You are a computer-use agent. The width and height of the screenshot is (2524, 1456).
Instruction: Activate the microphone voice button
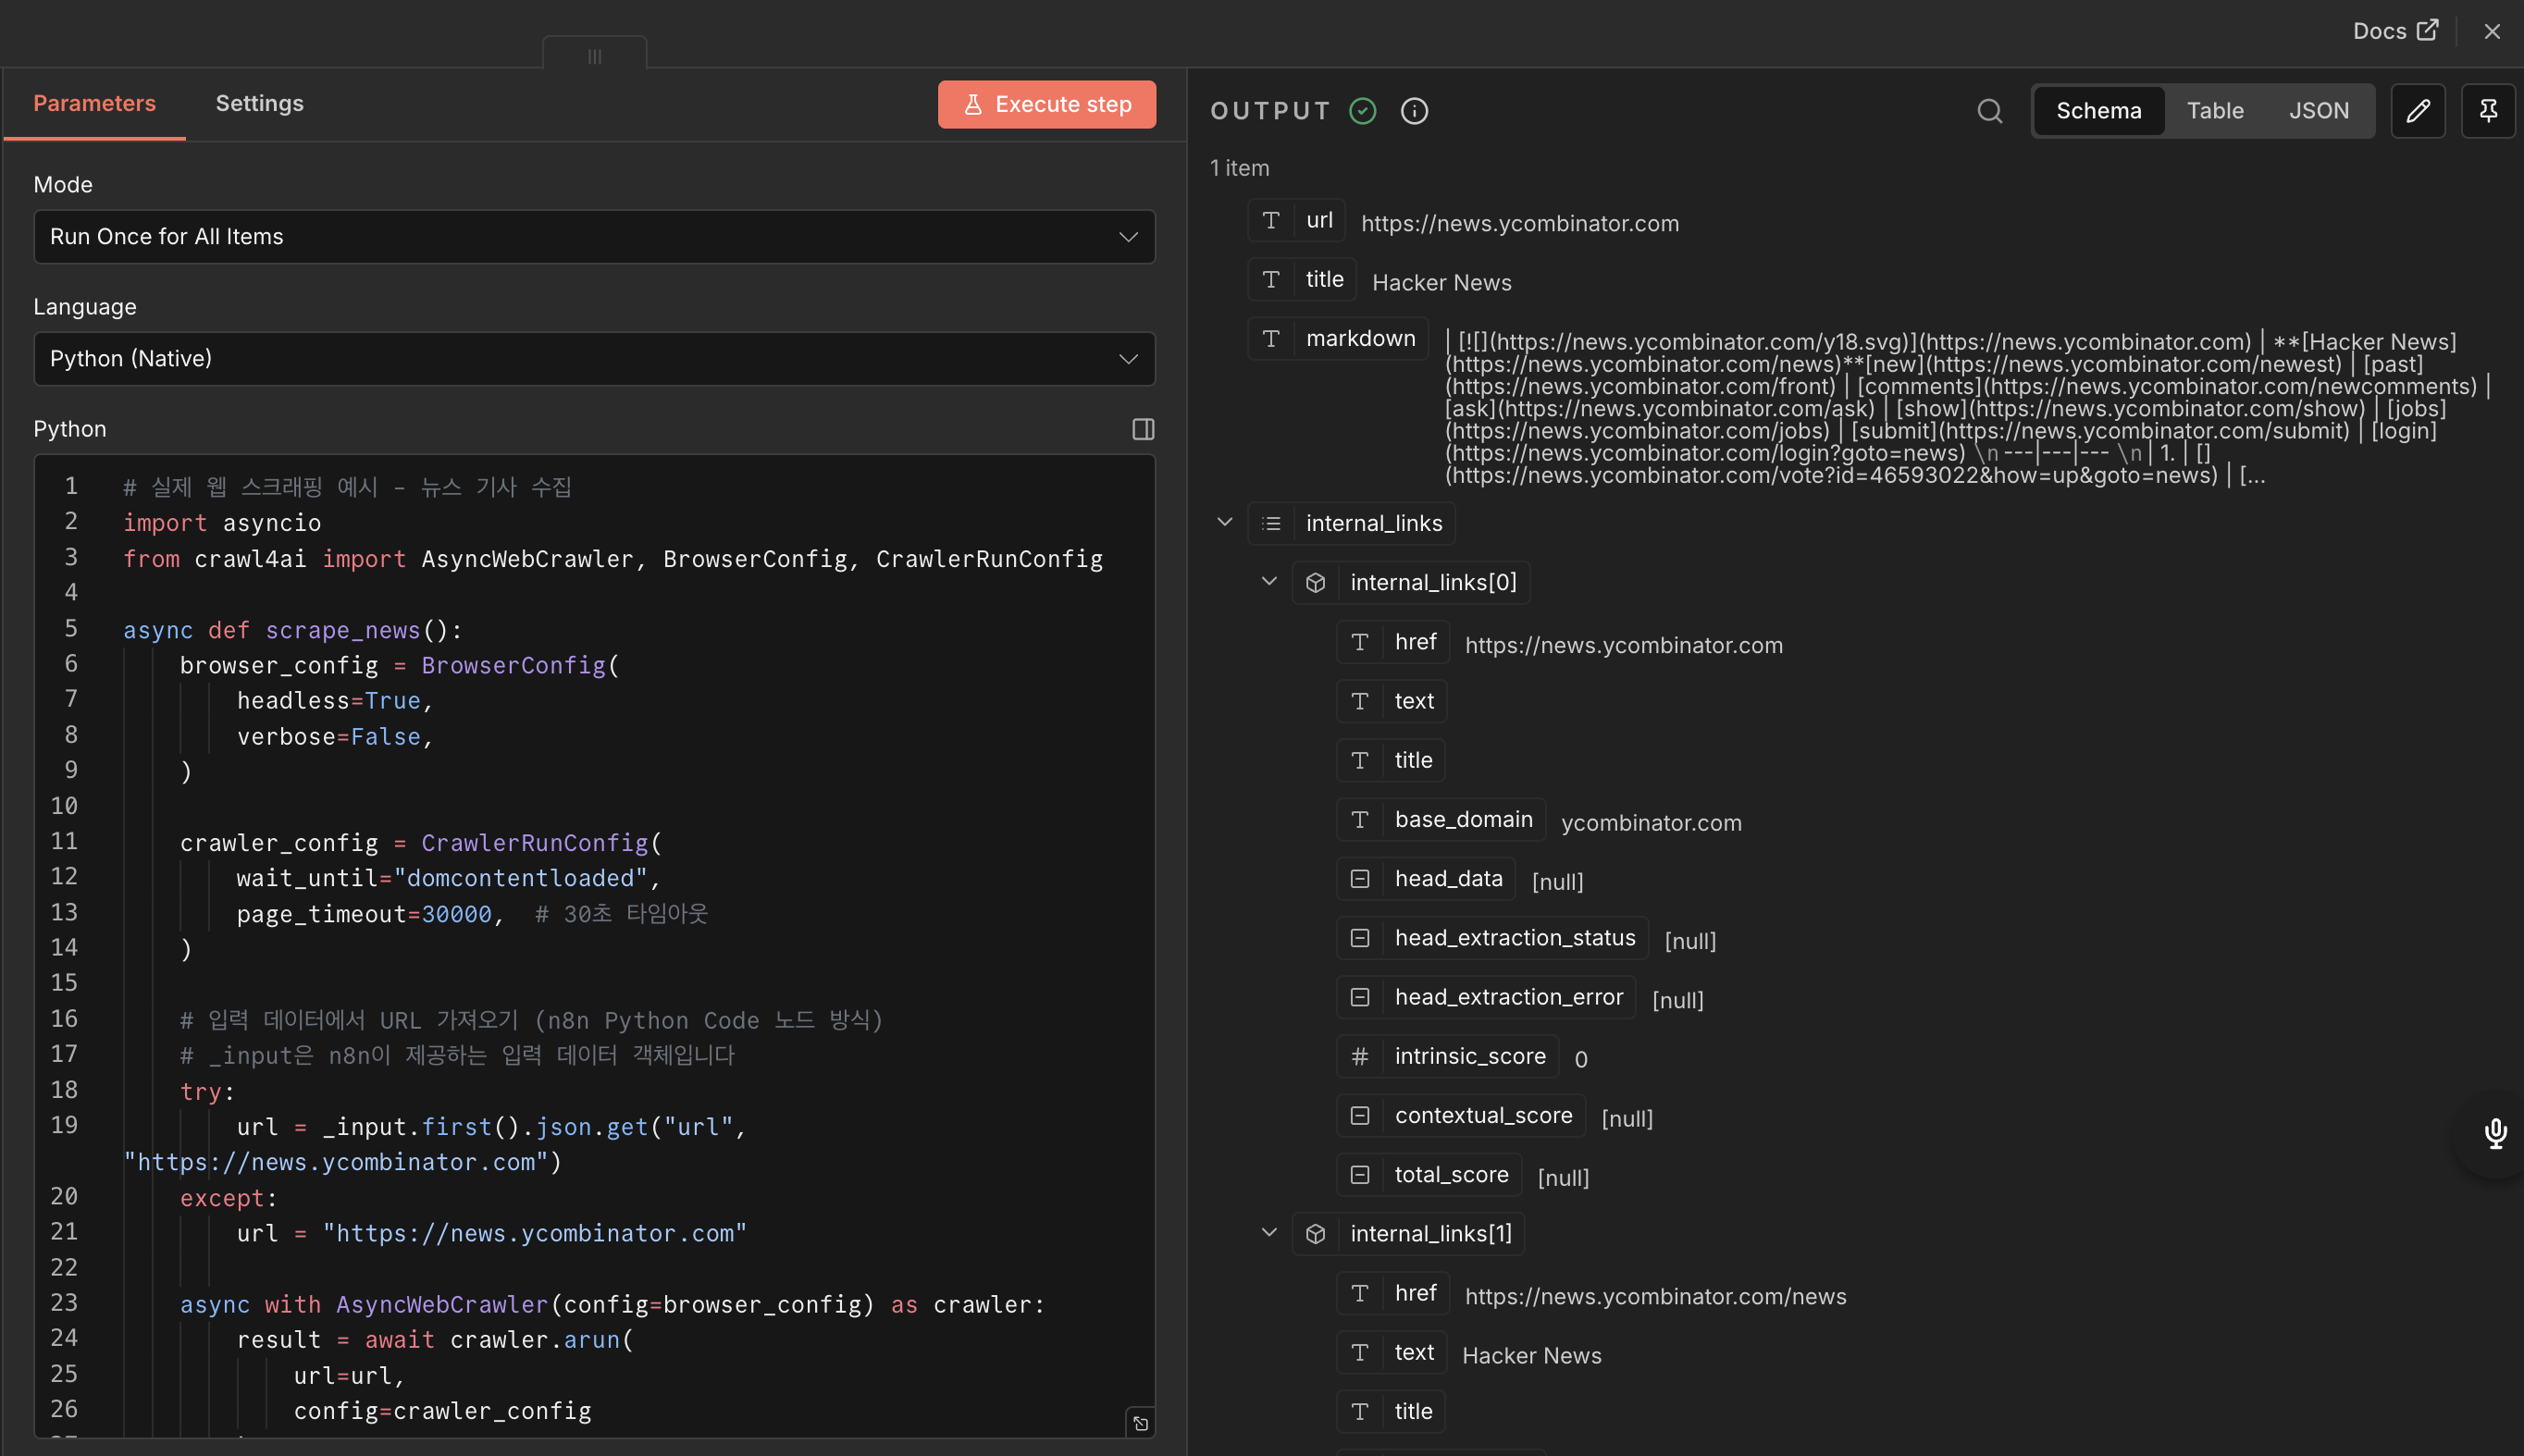pos(2495,1133)
